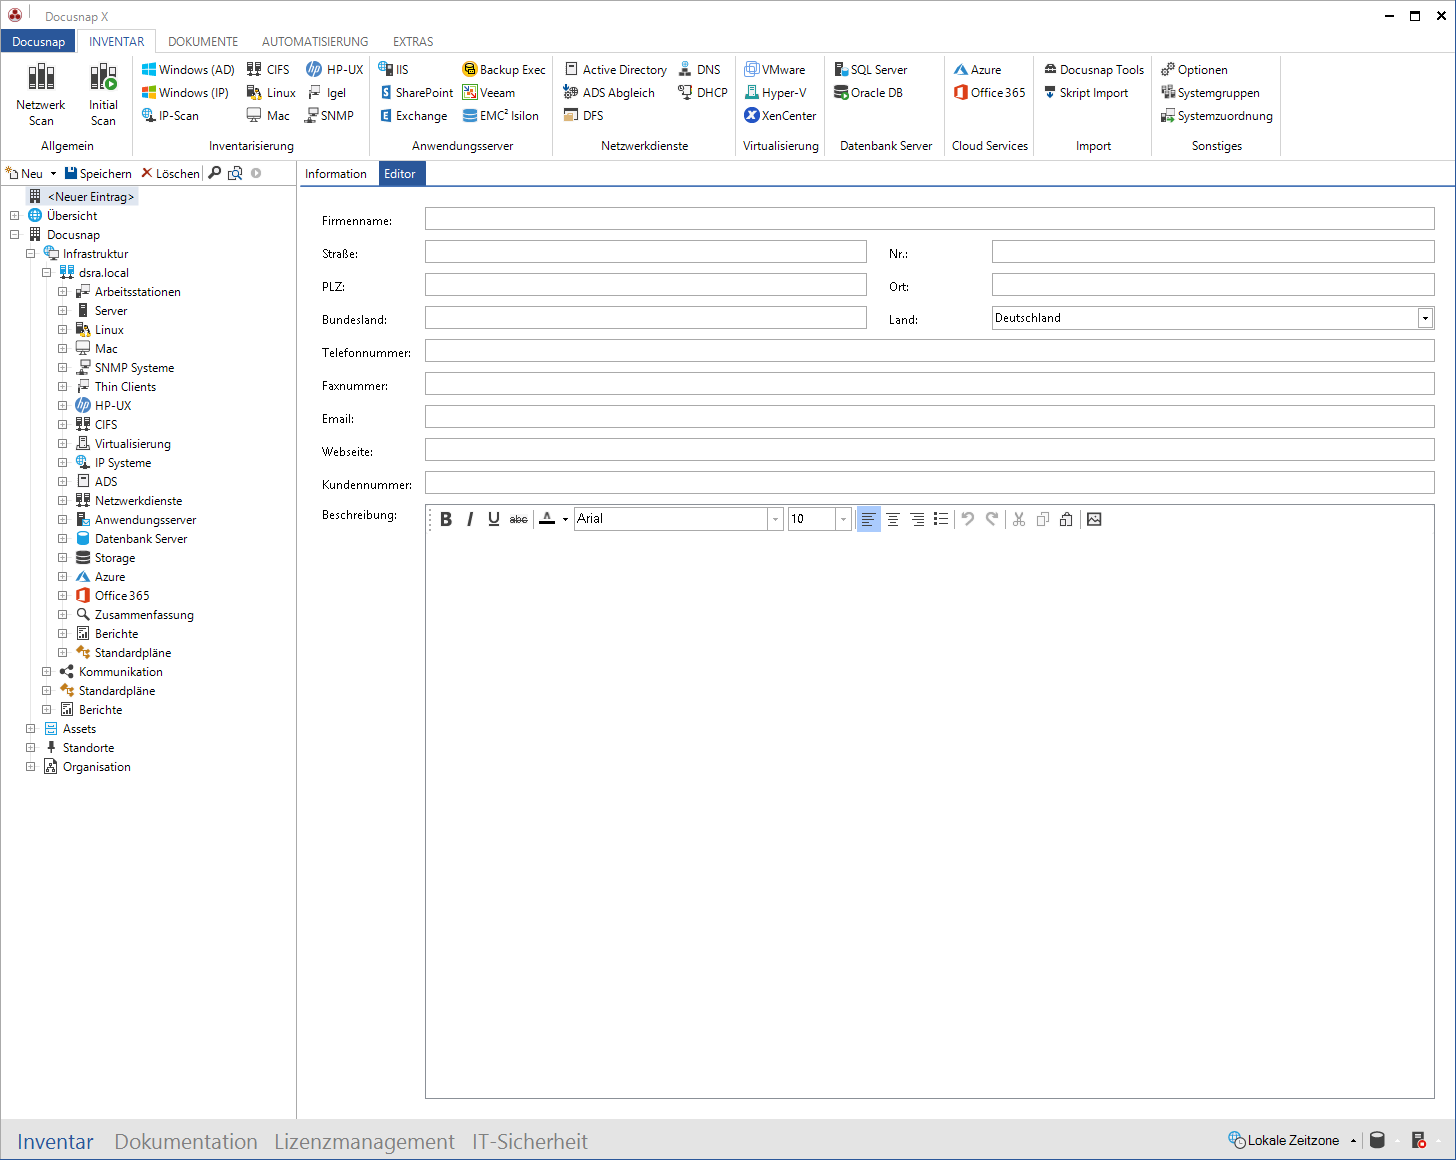This screenshot has height=1160, width=1456.
Task: Go to the Lizenzmanagement module
Action: [365, 1141]
